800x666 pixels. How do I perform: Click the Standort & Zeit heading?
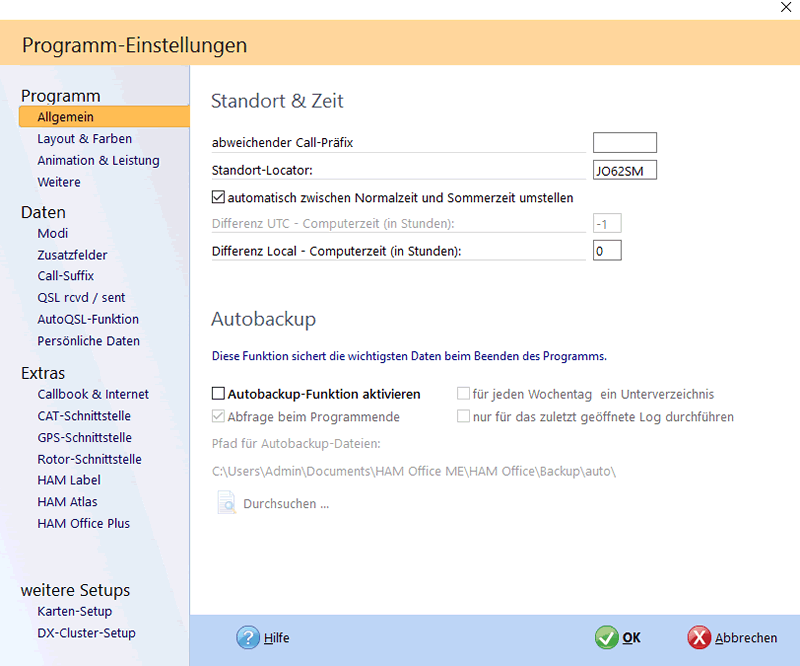click(278, 101)
